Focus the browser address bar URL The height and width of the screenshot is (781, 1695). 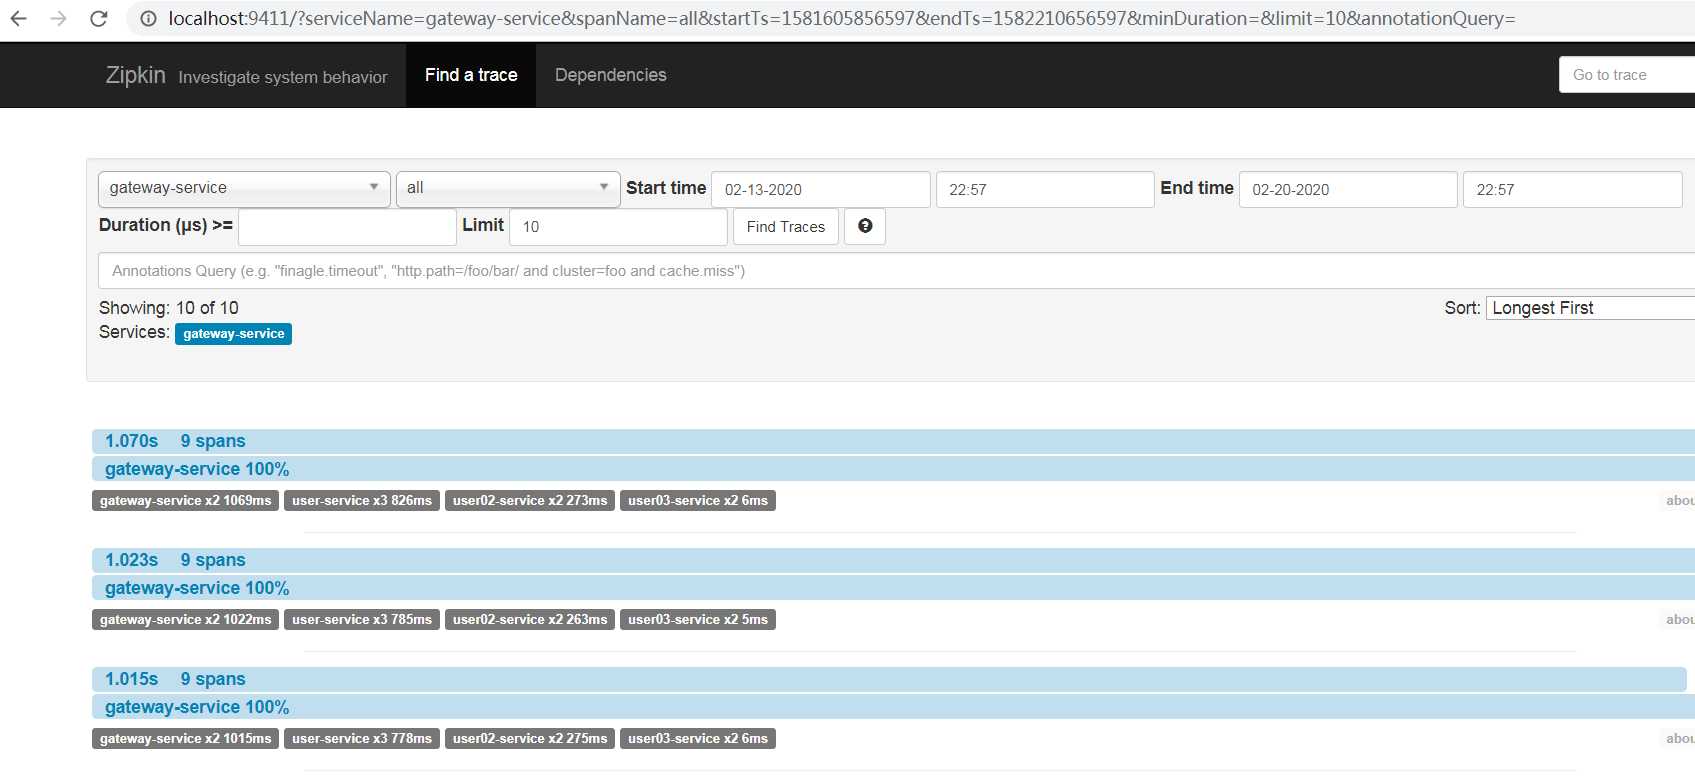click(x=841, y=18)
